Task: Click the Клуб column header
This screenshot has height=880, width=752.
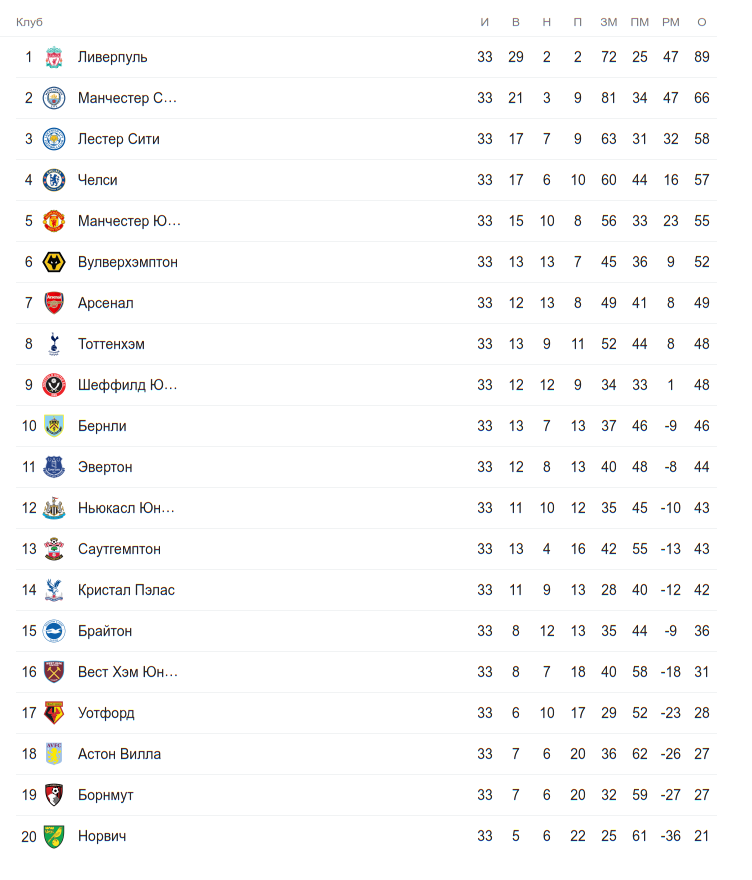Action: coord(29,22)
